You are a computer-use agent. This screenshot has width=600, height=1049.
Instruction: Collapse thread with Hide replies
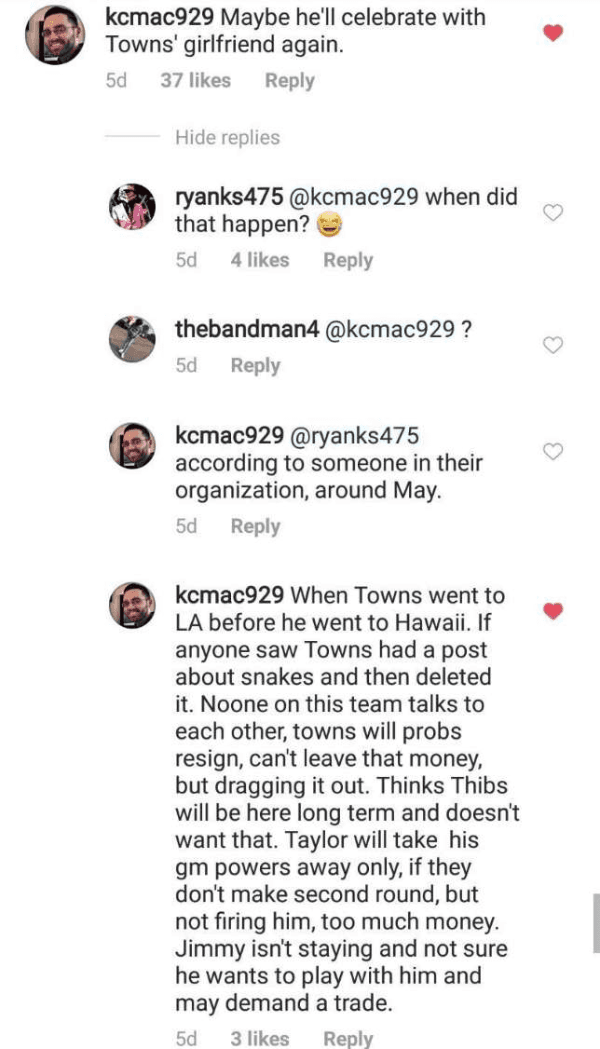click(x=227, y=138)
